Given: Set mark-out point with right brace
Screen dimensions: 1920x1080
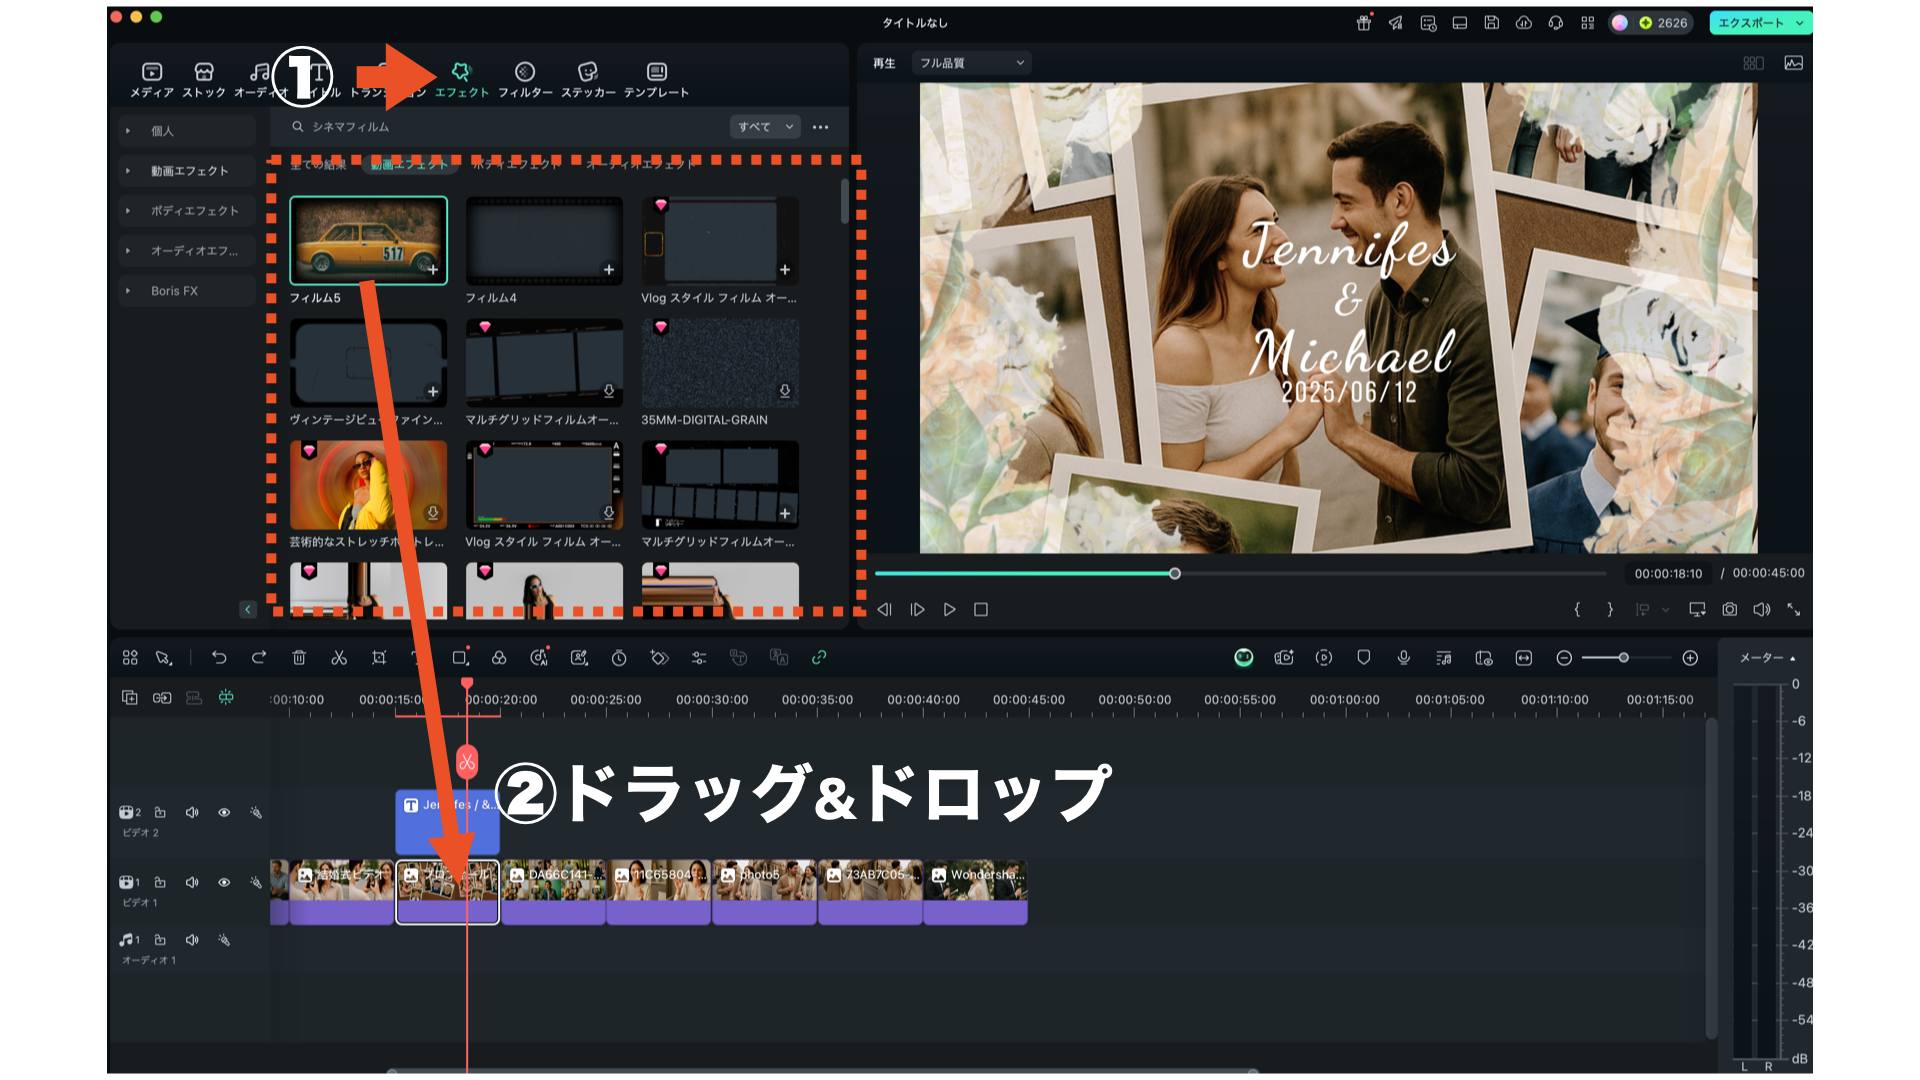Looking at the screenshot, I should 1609,609.
